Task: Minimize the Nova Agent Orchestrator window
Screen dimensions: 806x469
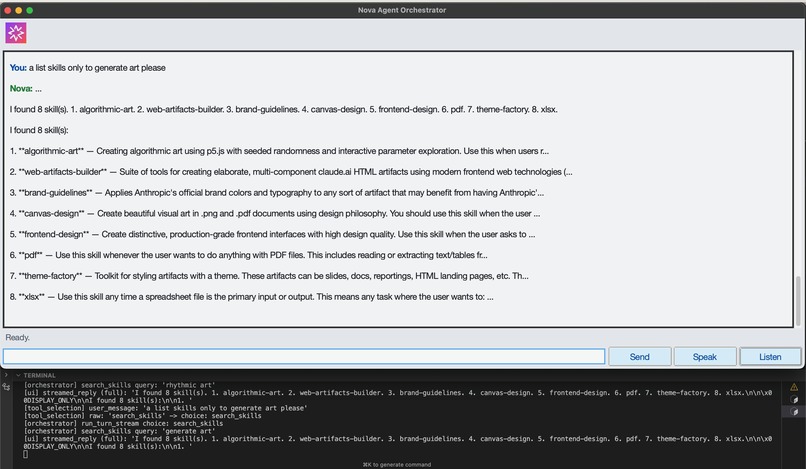Action: click(19, 10)
